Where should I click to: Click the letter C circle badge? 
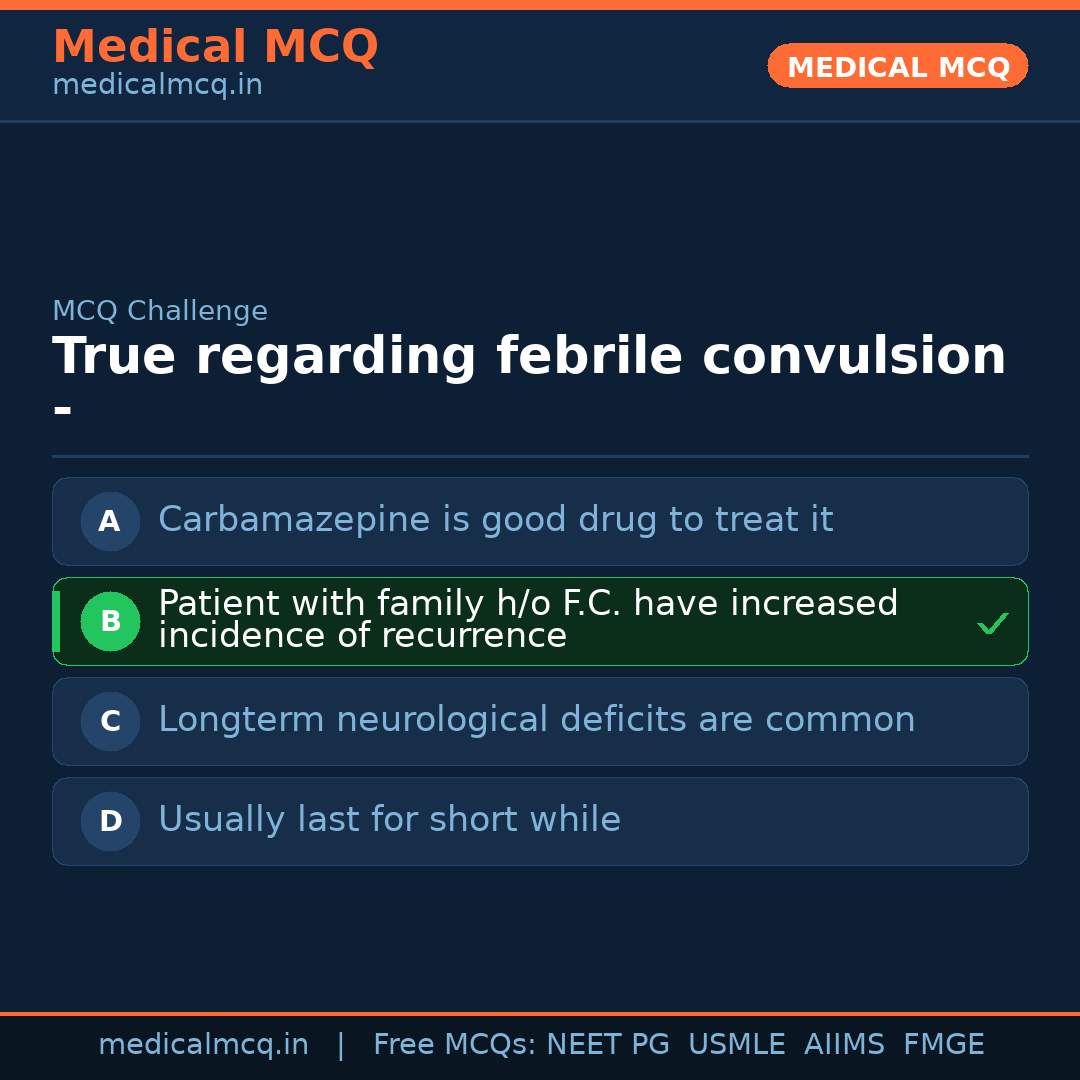[110, 721]
